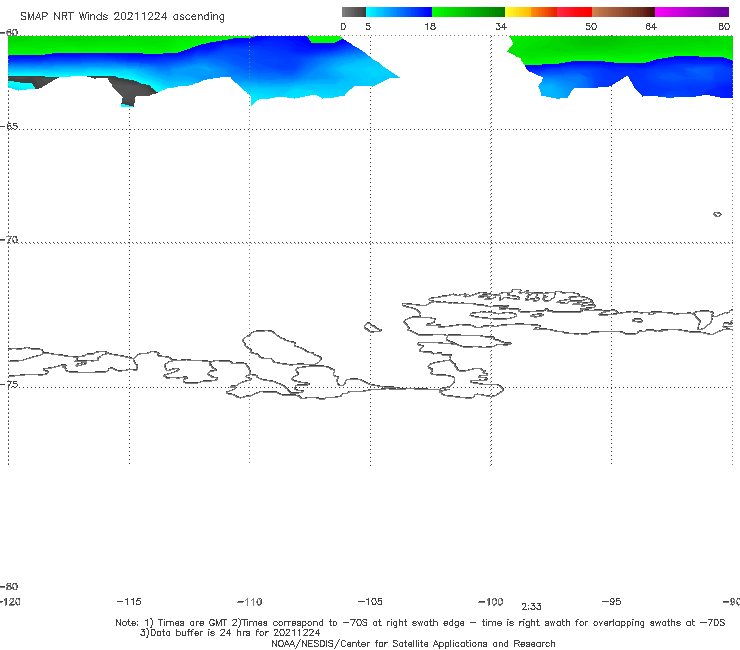Click the 'Times are GMT' note line
Image resolution: width=740 pixels, height=650 pixels.
tap(420, 623)
